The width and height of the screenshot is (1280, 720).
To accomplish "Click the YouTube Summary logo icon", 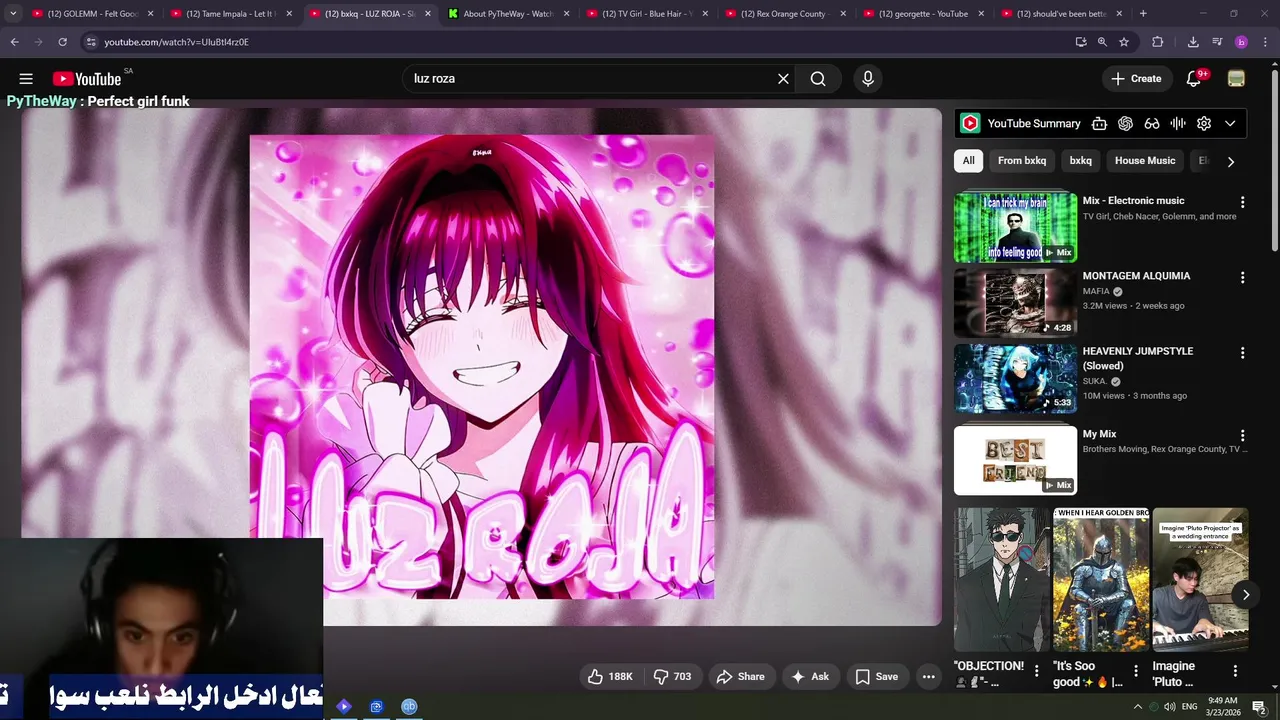I will (969, 123).
